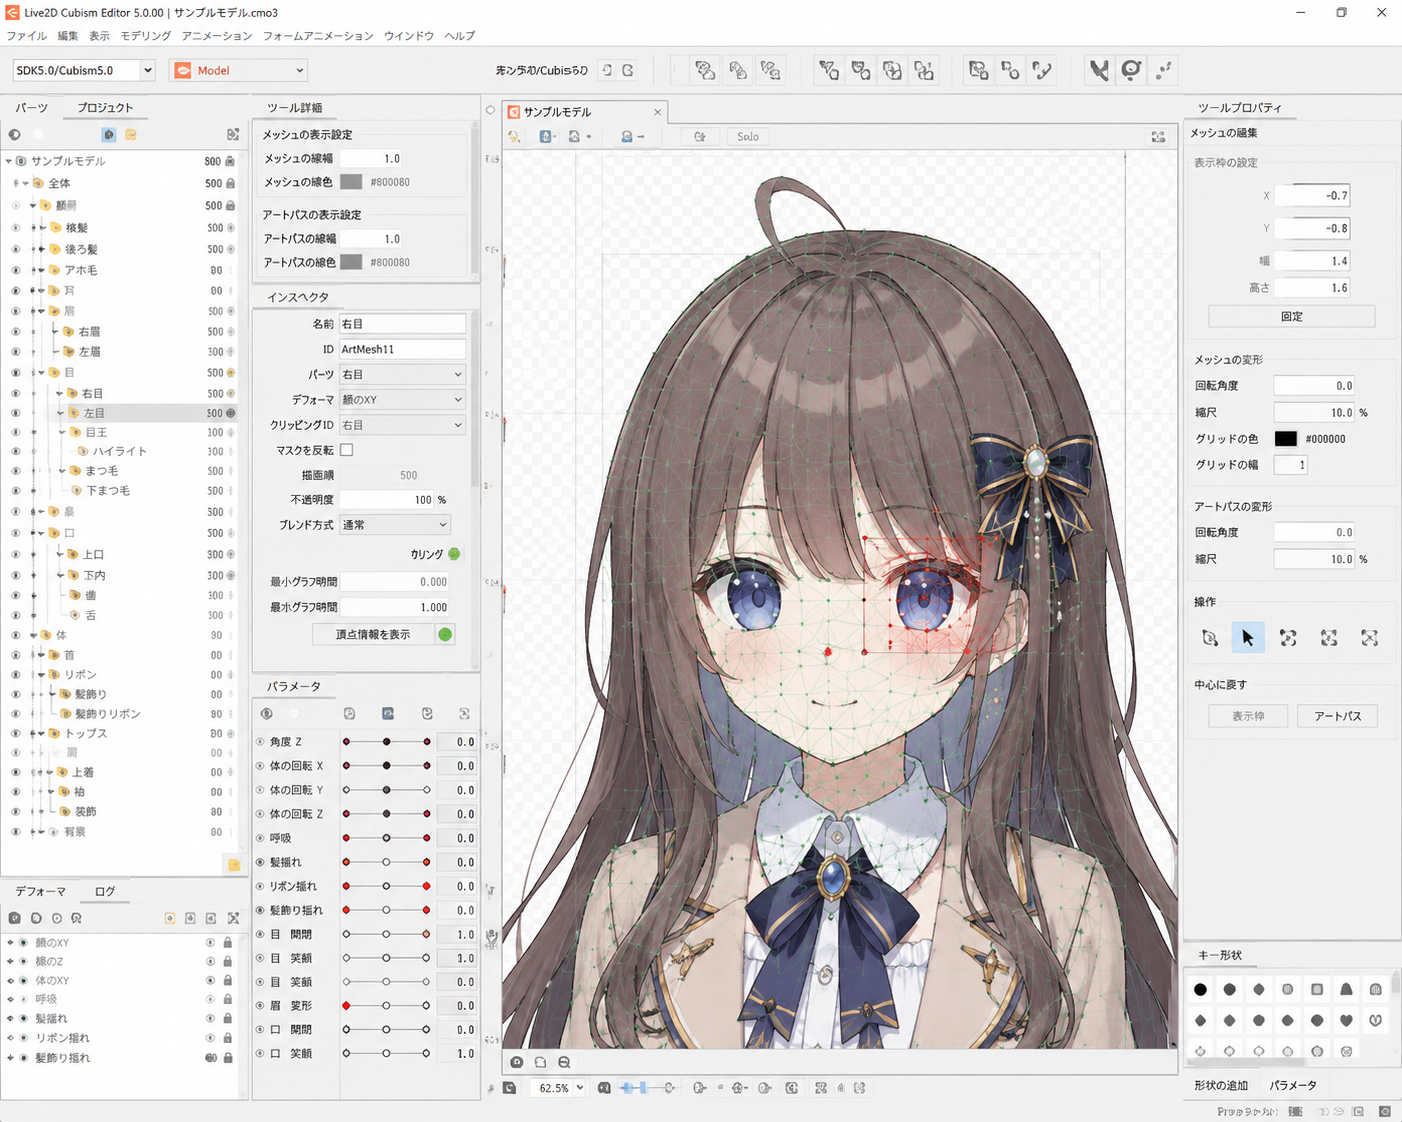Click the 頂点情報を表示 button
This screenshot has height=1122, width=1402.
point(373,634)
